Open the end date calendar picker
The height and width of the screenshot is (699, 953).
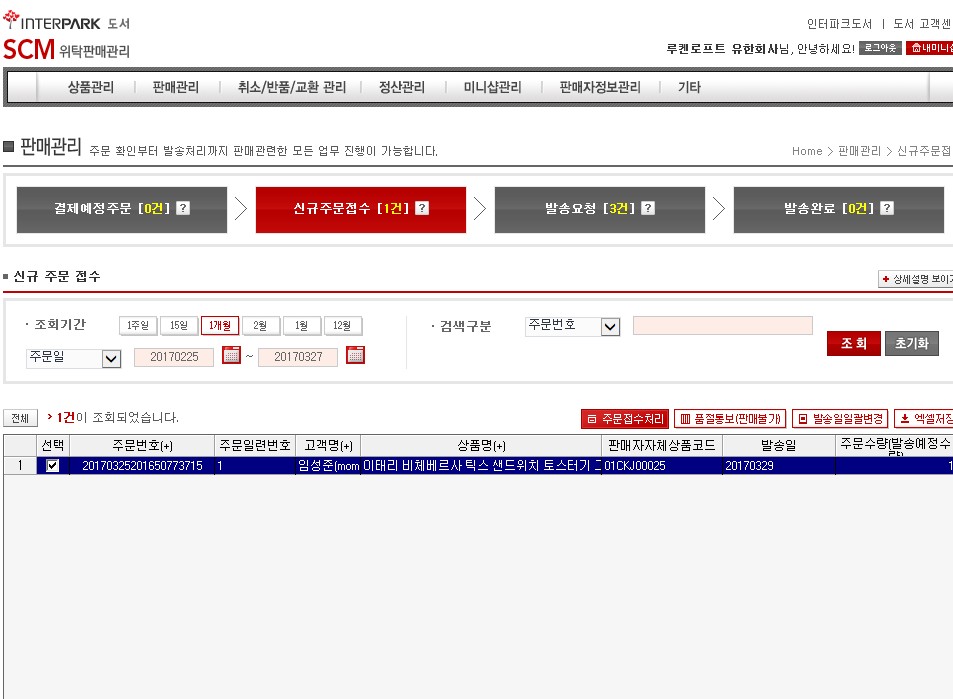tap(355, 355)
